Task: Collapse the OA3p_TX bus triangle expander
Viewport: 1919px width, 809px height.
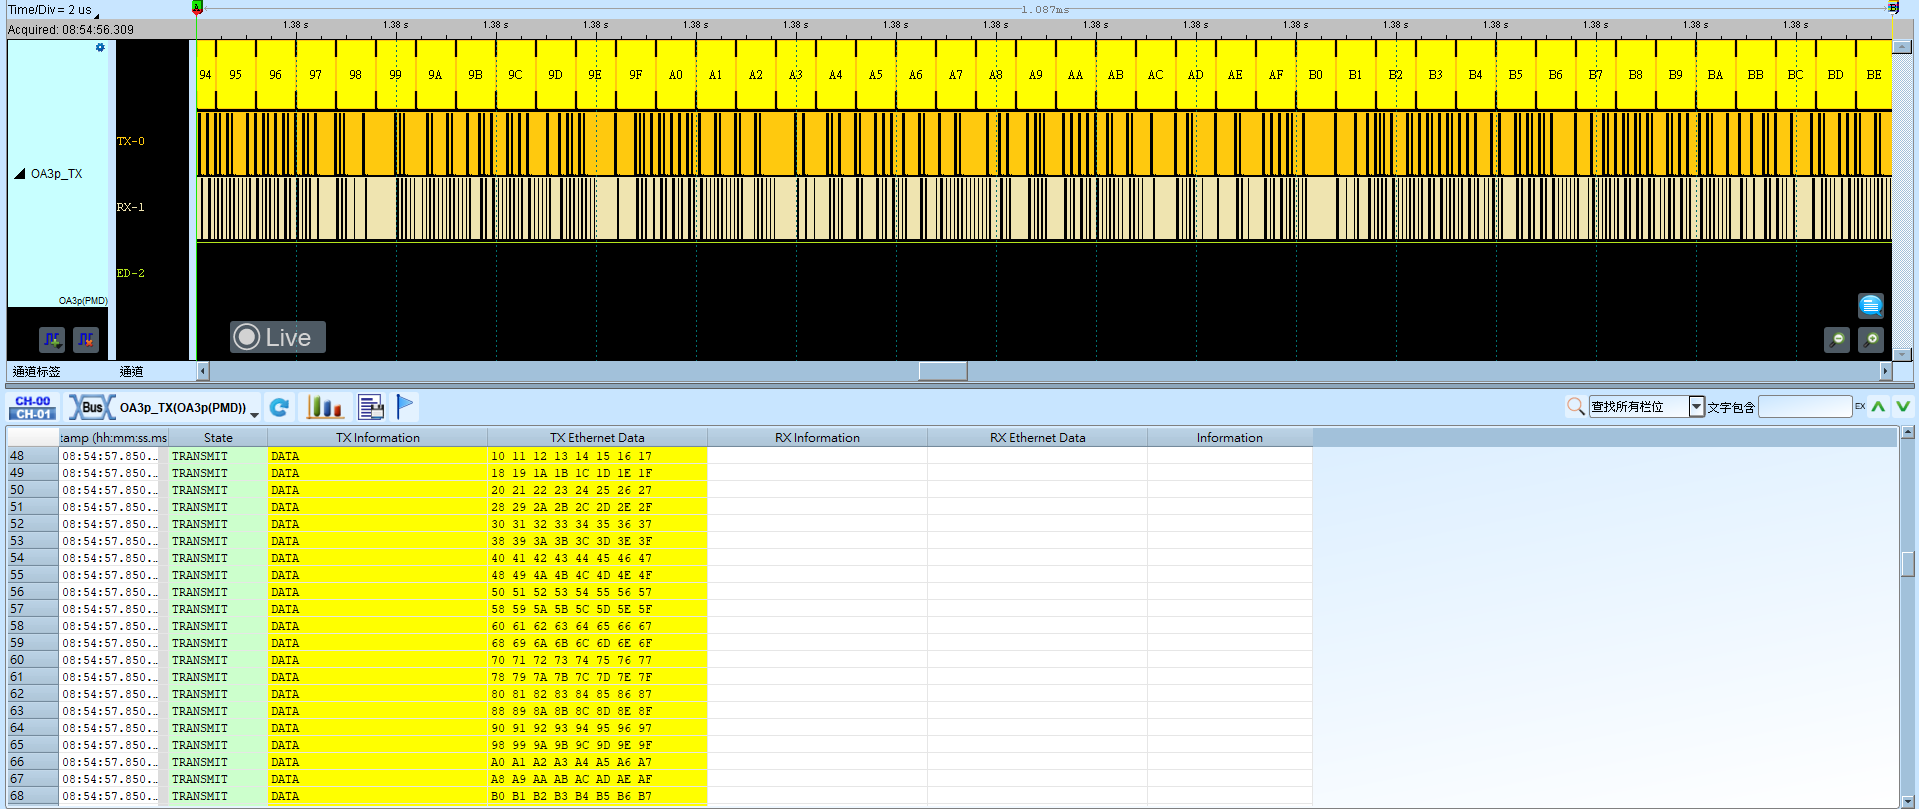Action: coord(19,173)
